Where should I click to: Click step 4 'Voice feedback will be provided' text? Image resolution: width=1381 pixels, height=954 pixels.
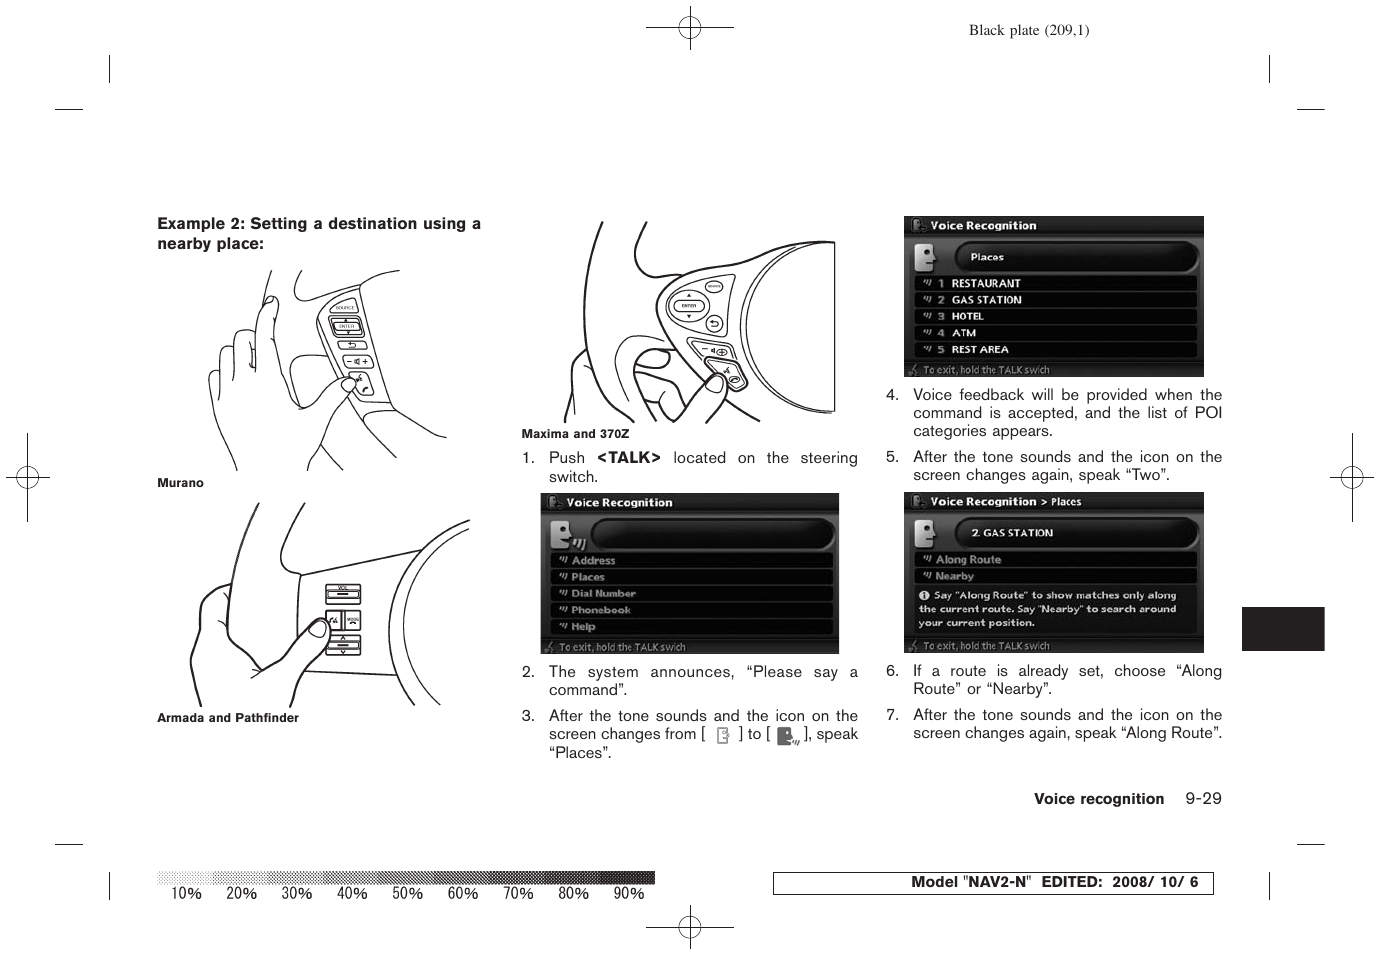1067,413
